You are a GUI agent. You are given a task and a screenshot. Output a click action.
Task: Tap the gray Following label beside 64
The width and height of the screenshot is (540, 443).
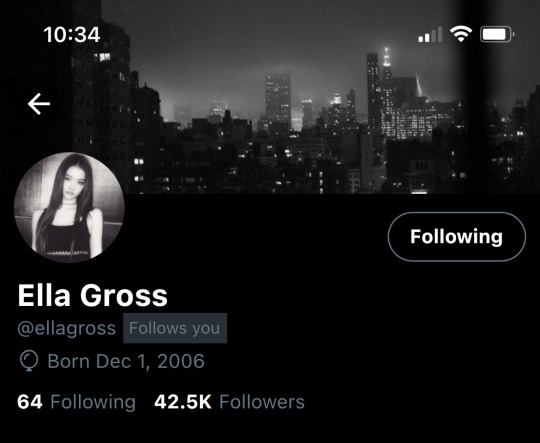(x=93, y=402)
